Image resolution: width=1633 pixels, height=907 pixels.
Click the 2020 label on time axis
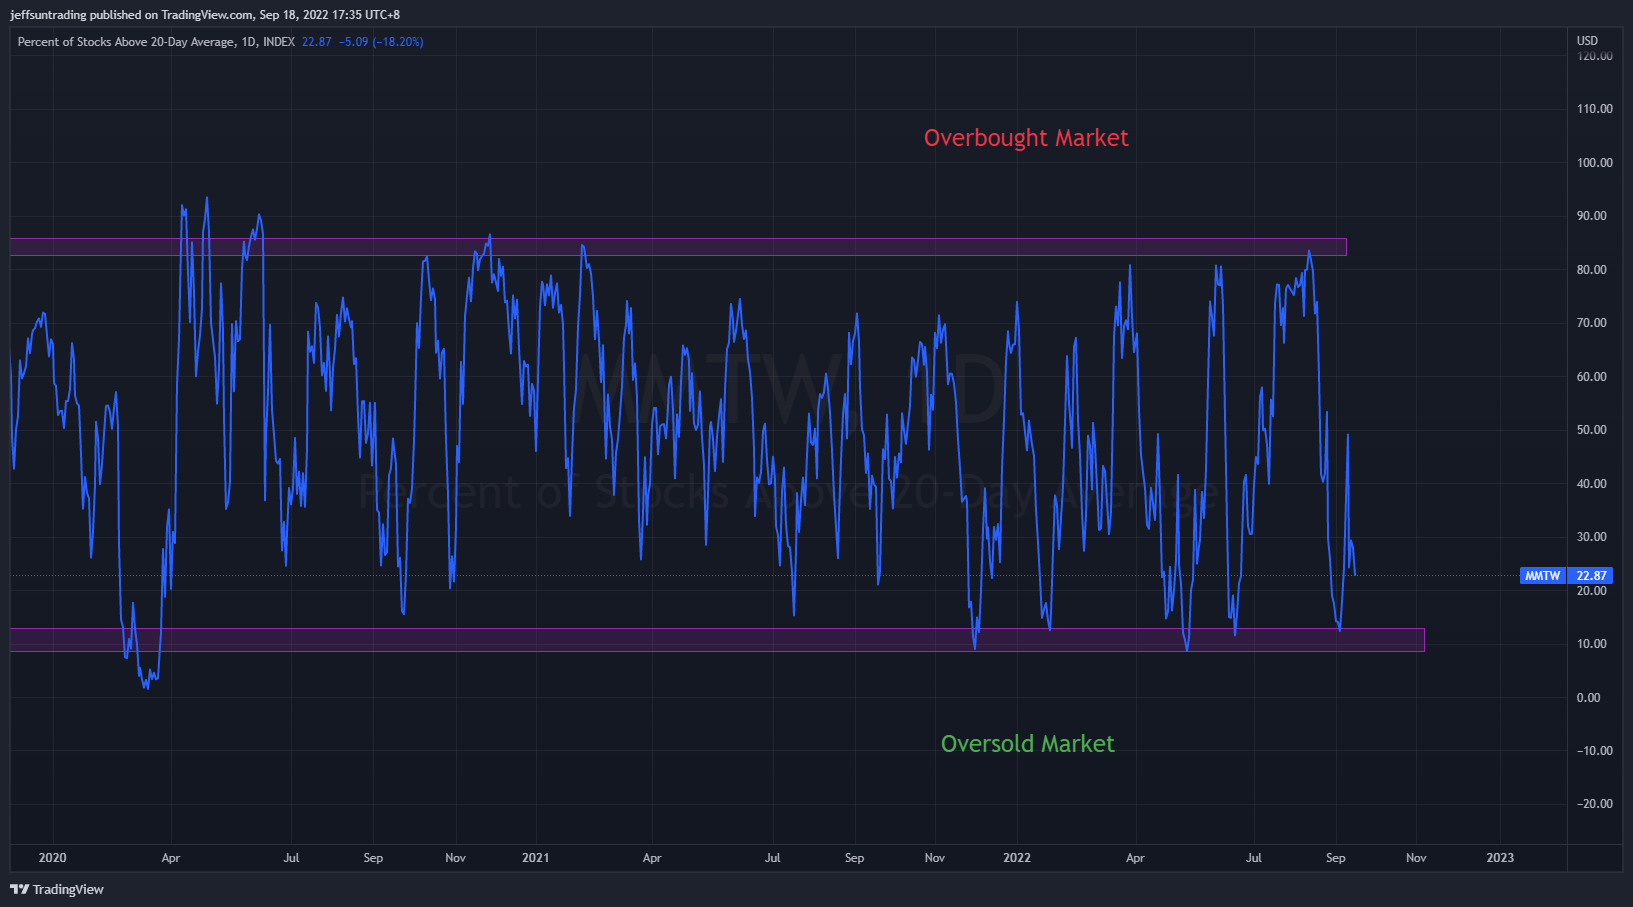(x=52, y=858)
